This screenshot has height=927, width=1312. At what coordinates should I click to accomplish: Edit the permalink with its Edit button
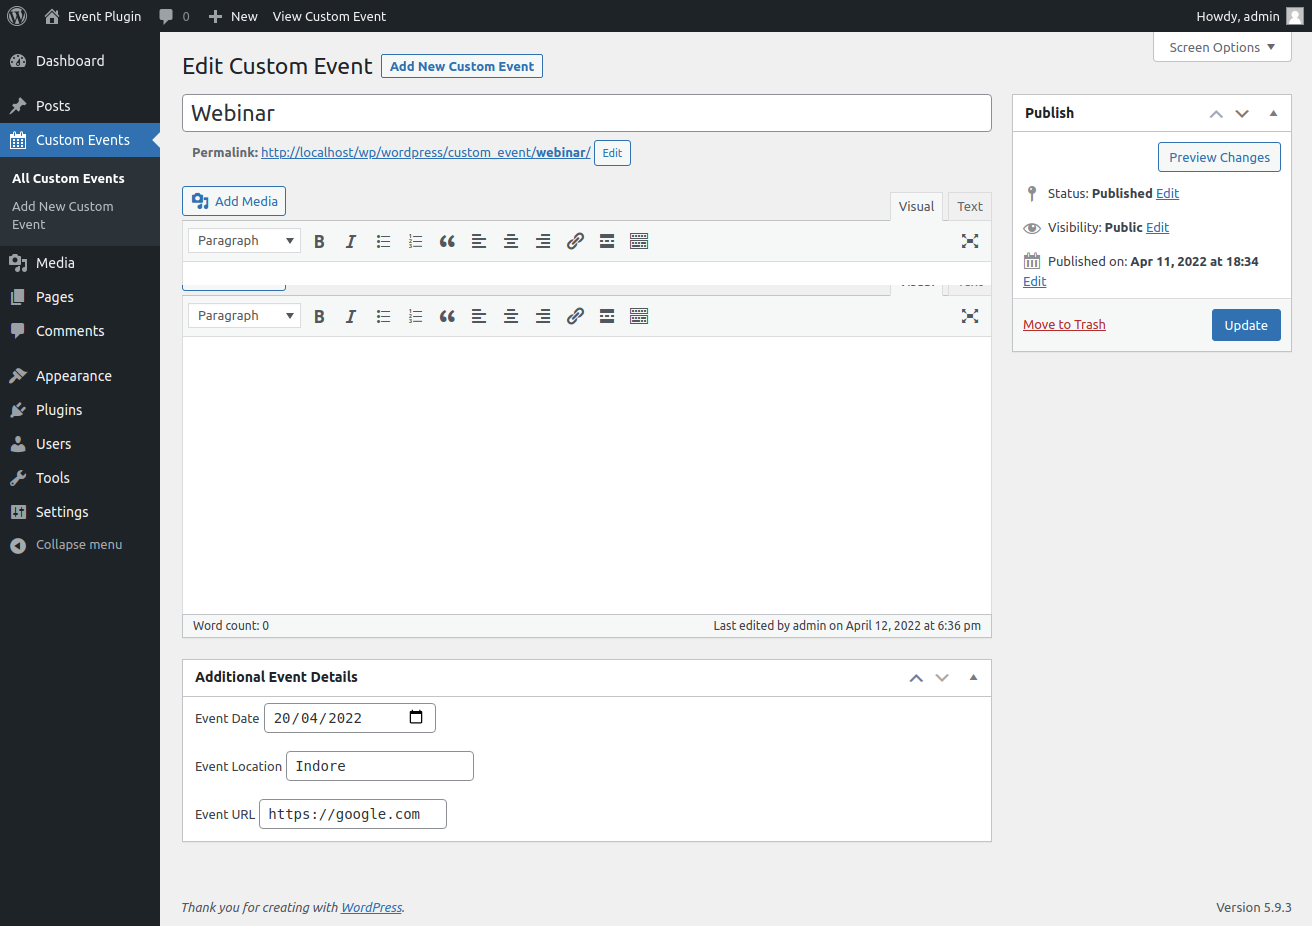click(612, 153)
